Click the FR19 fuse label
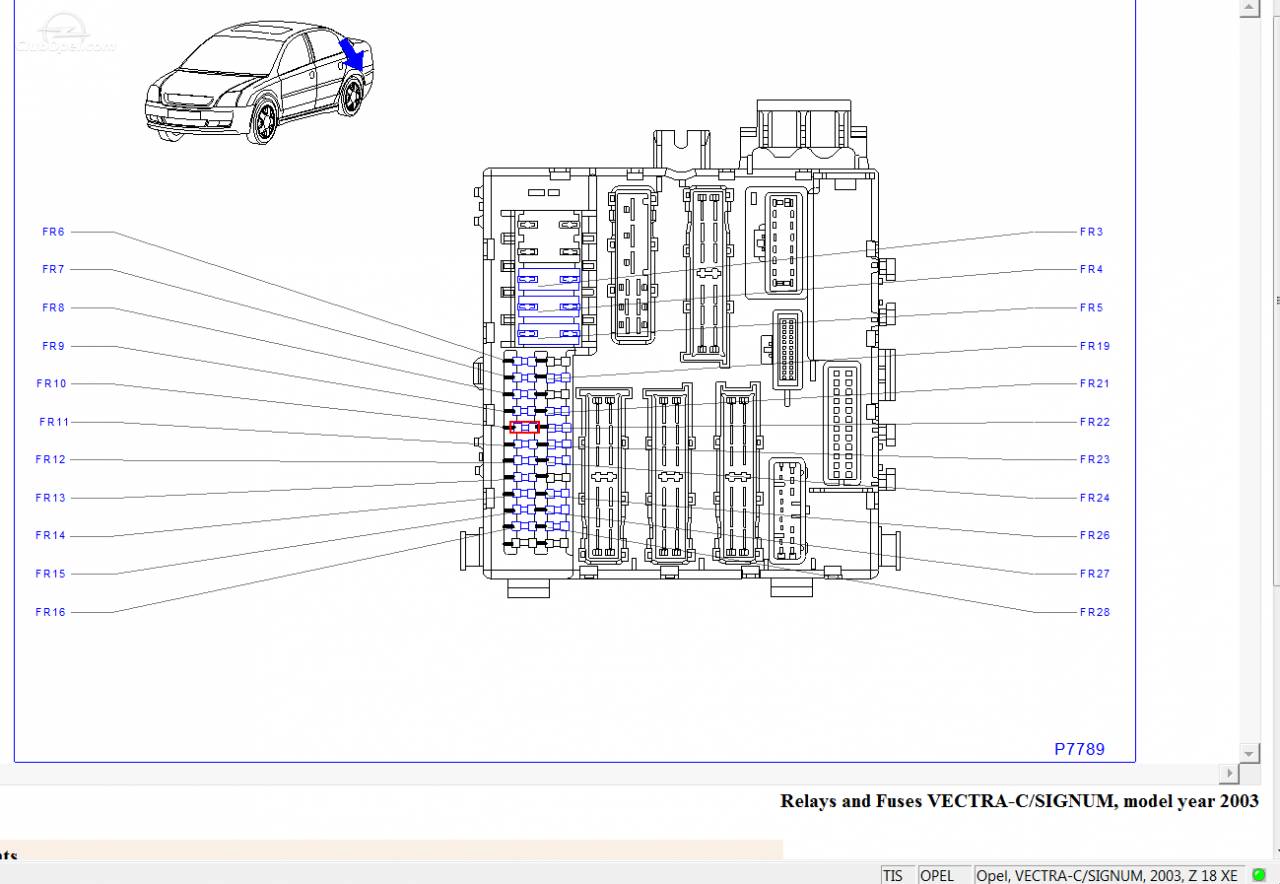 coord(1095,346)
